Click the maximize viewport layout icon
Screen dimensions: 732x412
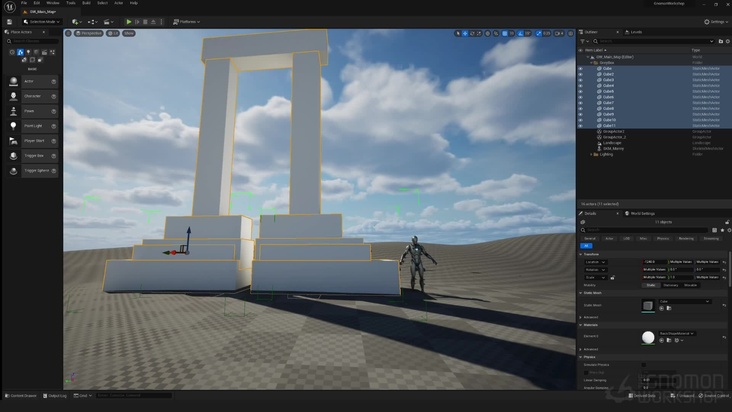(x=570, y=33)
